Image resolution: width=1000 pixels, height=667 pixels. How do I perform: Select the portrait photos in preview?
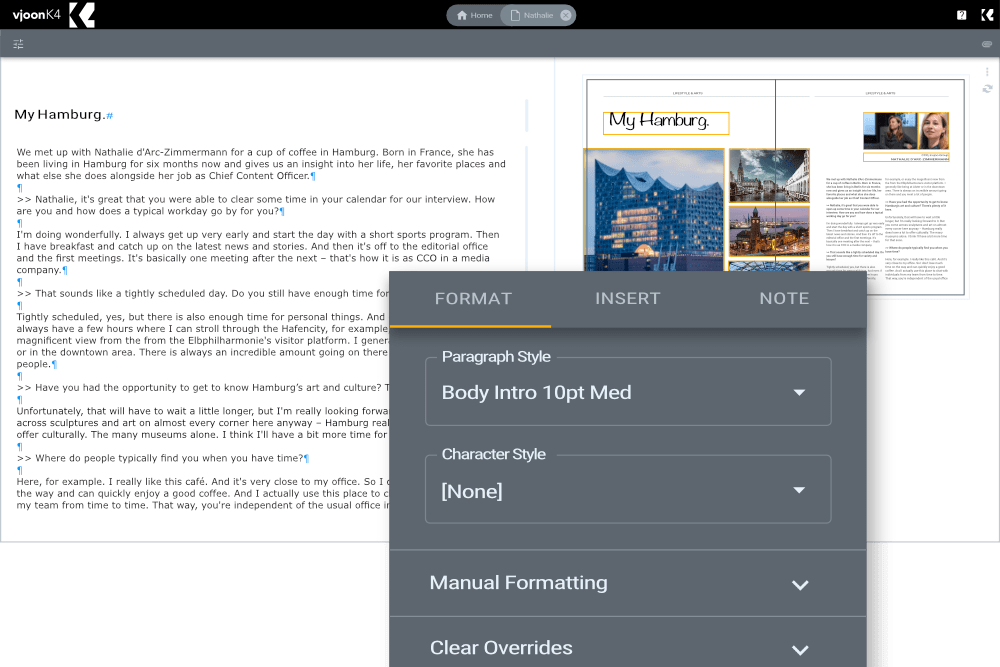[x=906, y=131]
